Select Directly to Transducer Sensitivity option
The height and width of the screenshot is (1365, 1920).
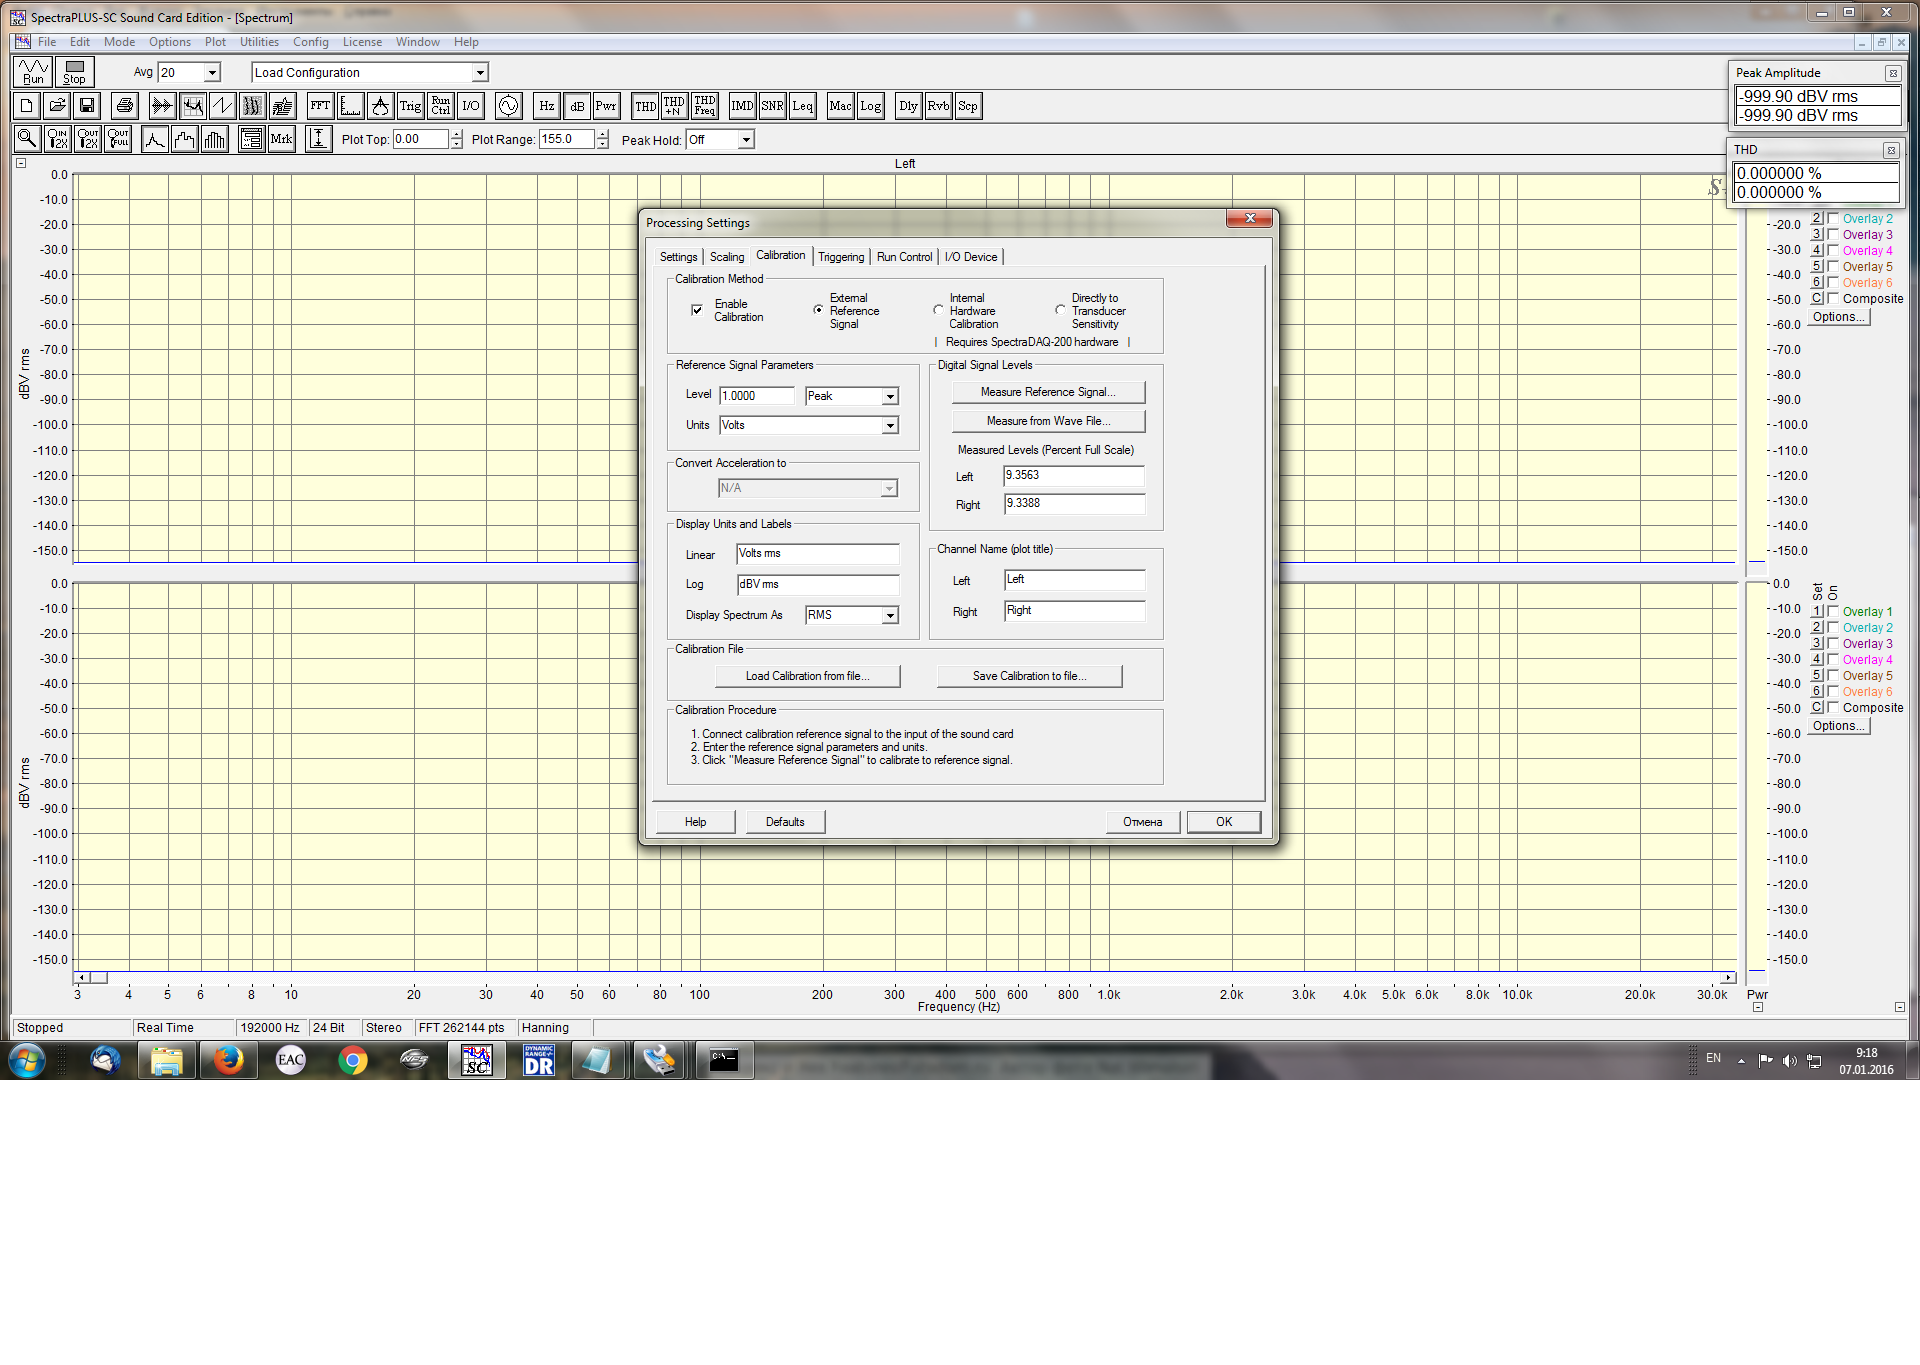(x=1060, y=310)
